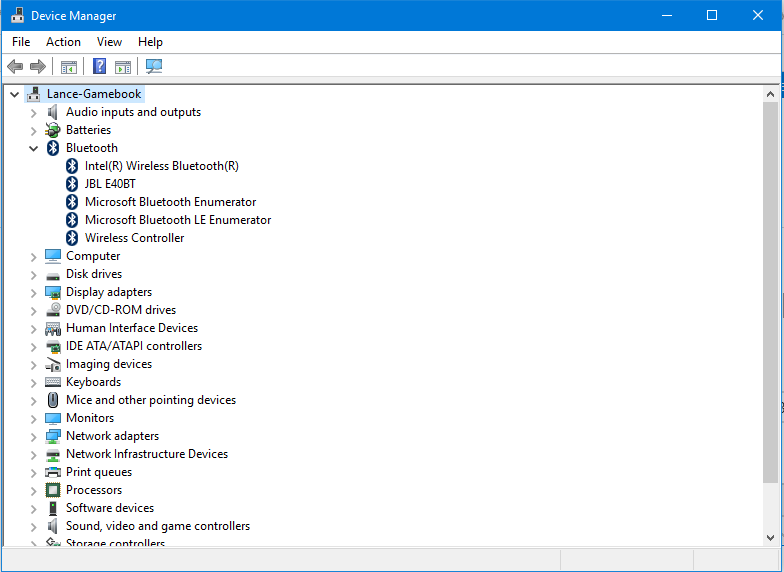
Task: Expand the Monitors category arrow
Action: coord(34,419)
